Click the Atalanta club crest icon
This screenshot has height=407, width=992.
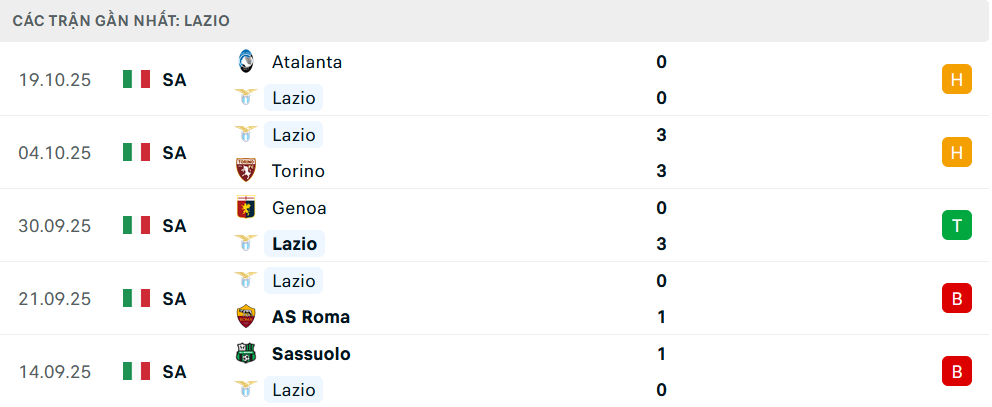pyautogui.click(x=245, y=62)
